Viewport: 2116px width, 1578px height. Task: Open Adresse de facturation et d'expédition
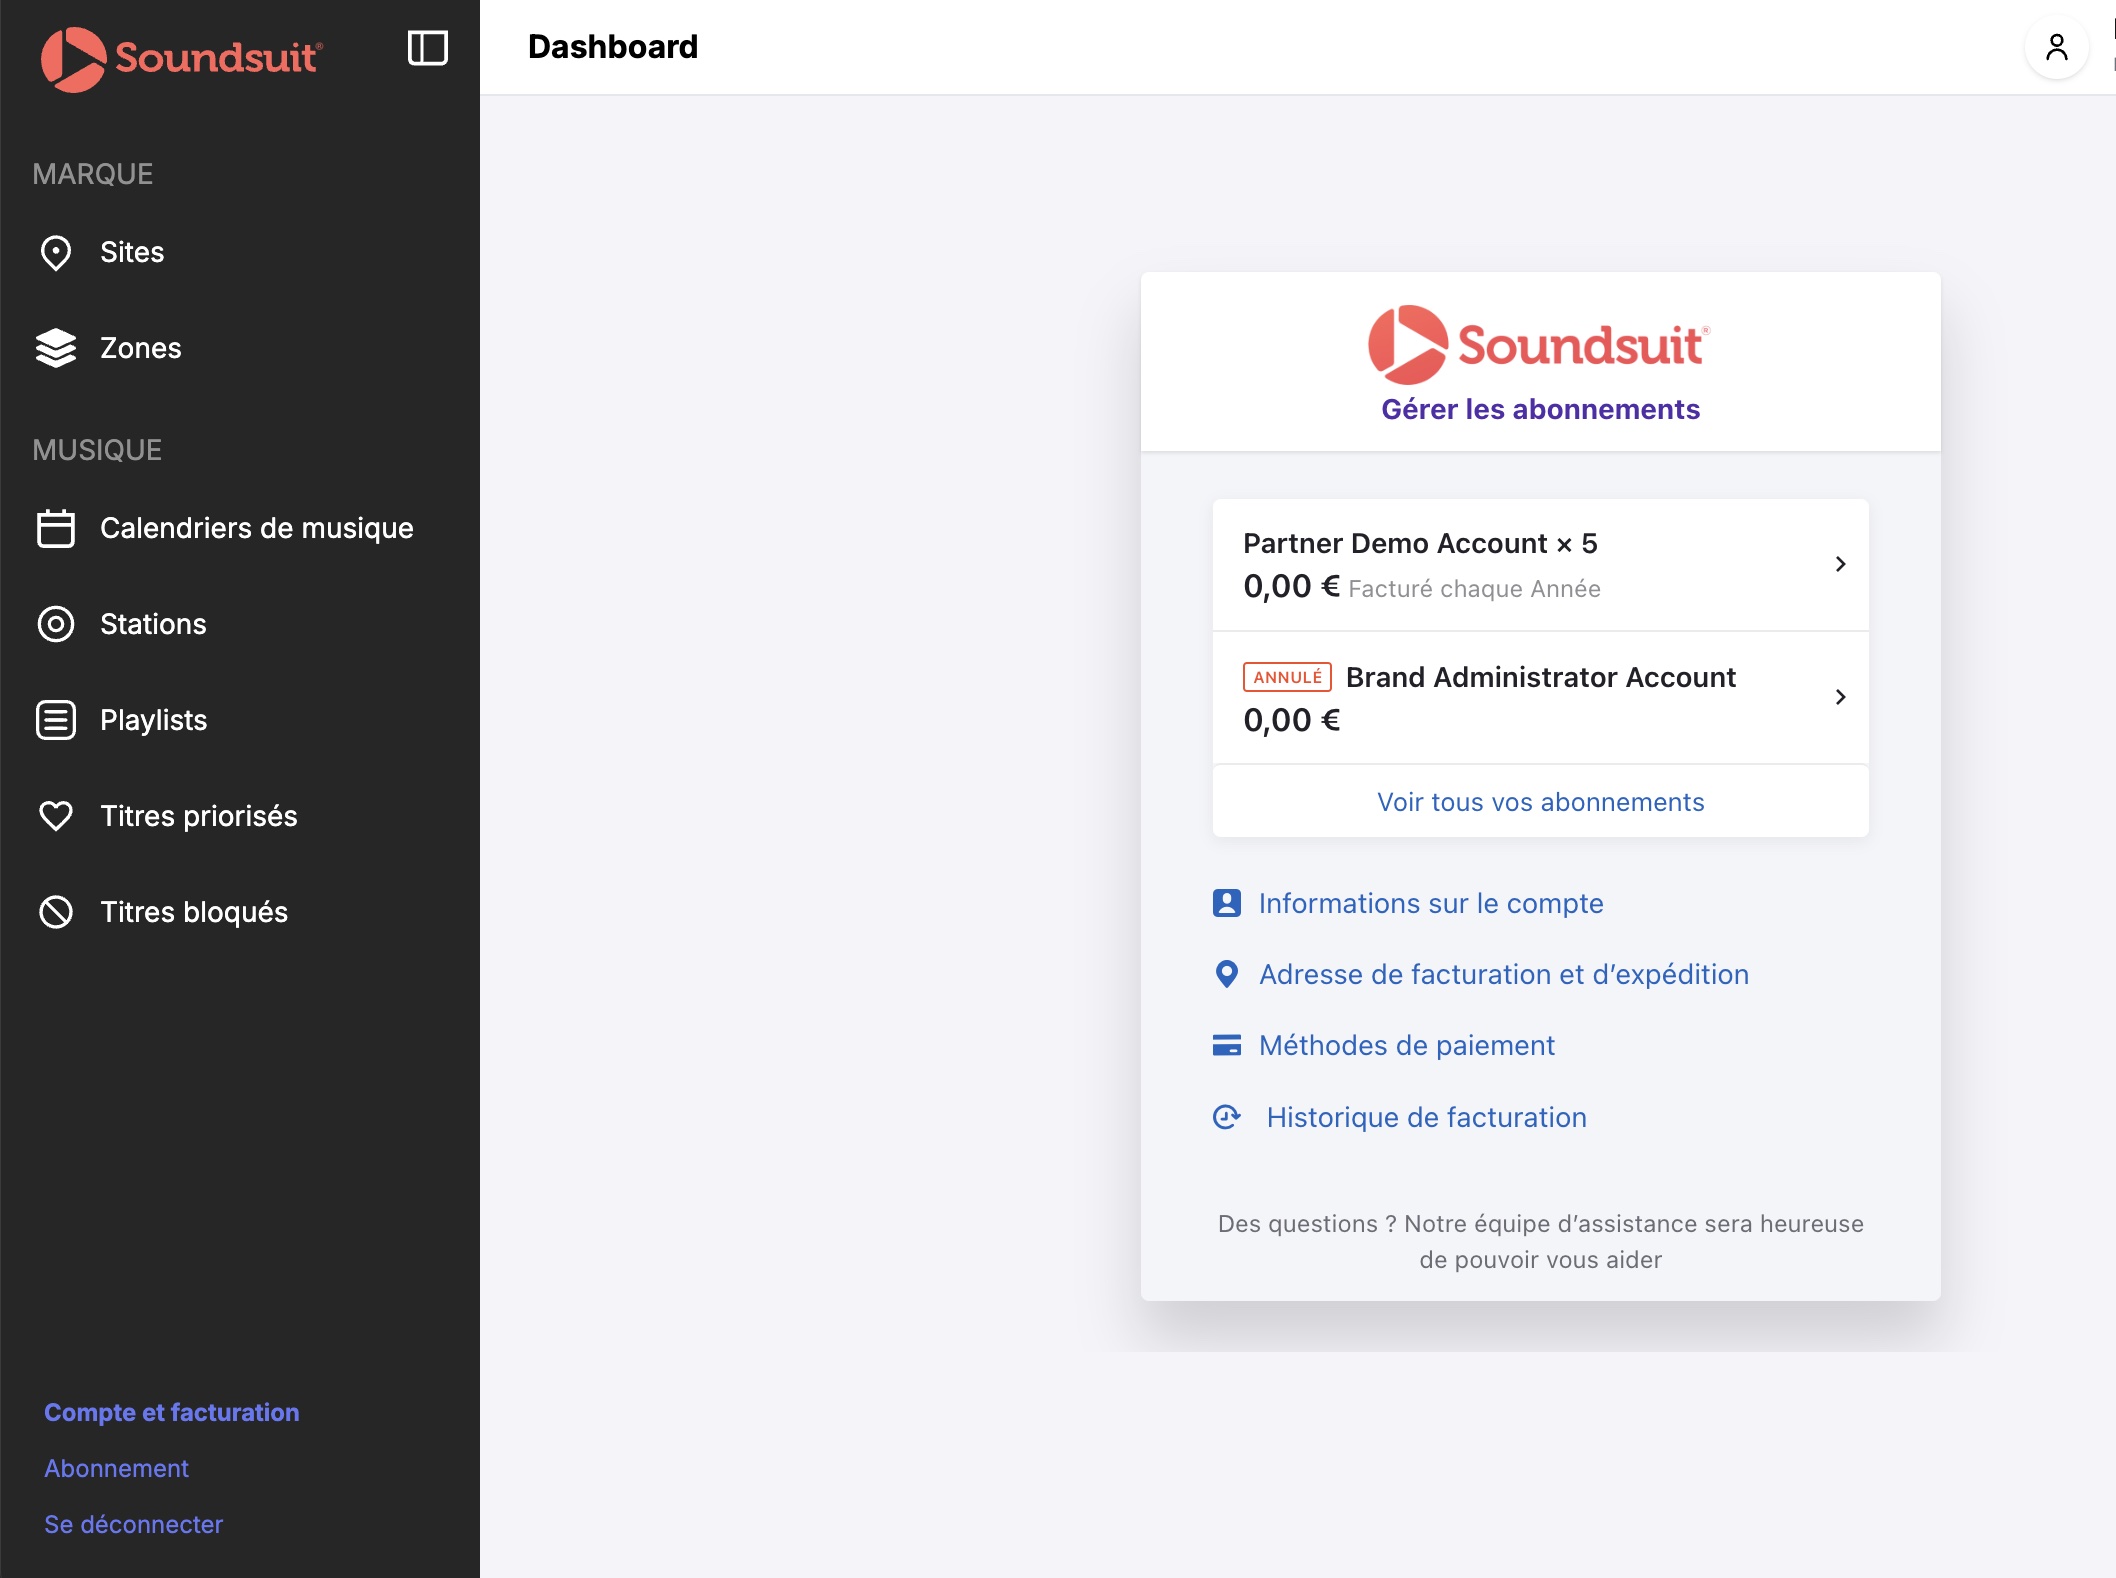click(1504, 974)
